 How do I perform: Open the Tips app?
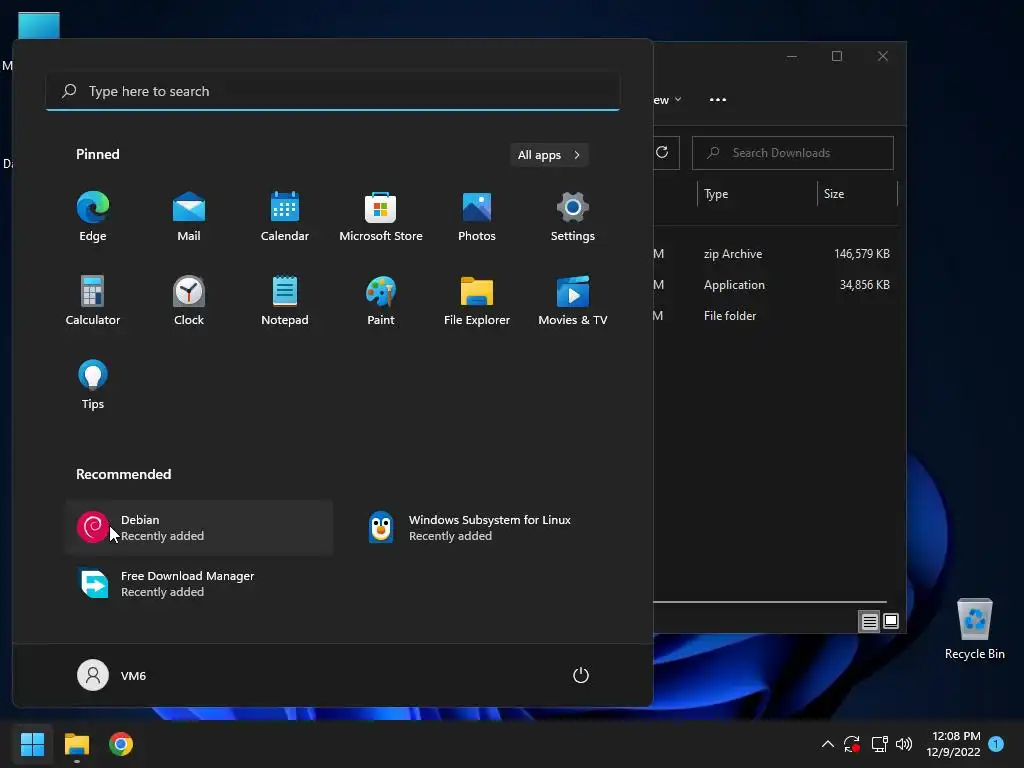tap(92, 385)
